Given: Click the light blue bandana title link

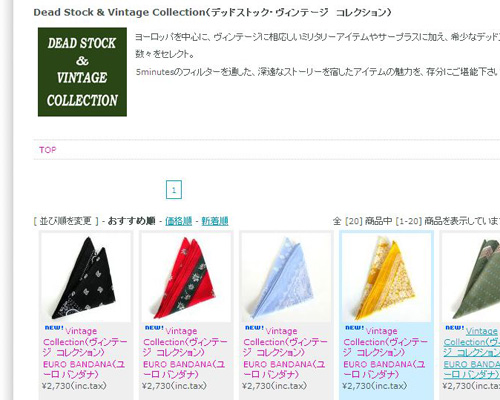Looking at the screenshot, I should click(x=285, y=353).
